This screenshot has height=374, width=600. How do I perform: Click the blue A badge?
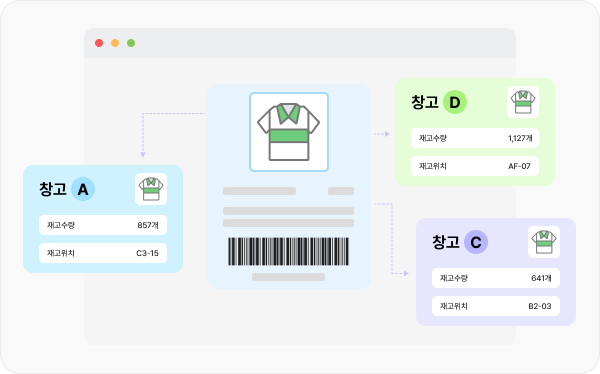point(83,189)
